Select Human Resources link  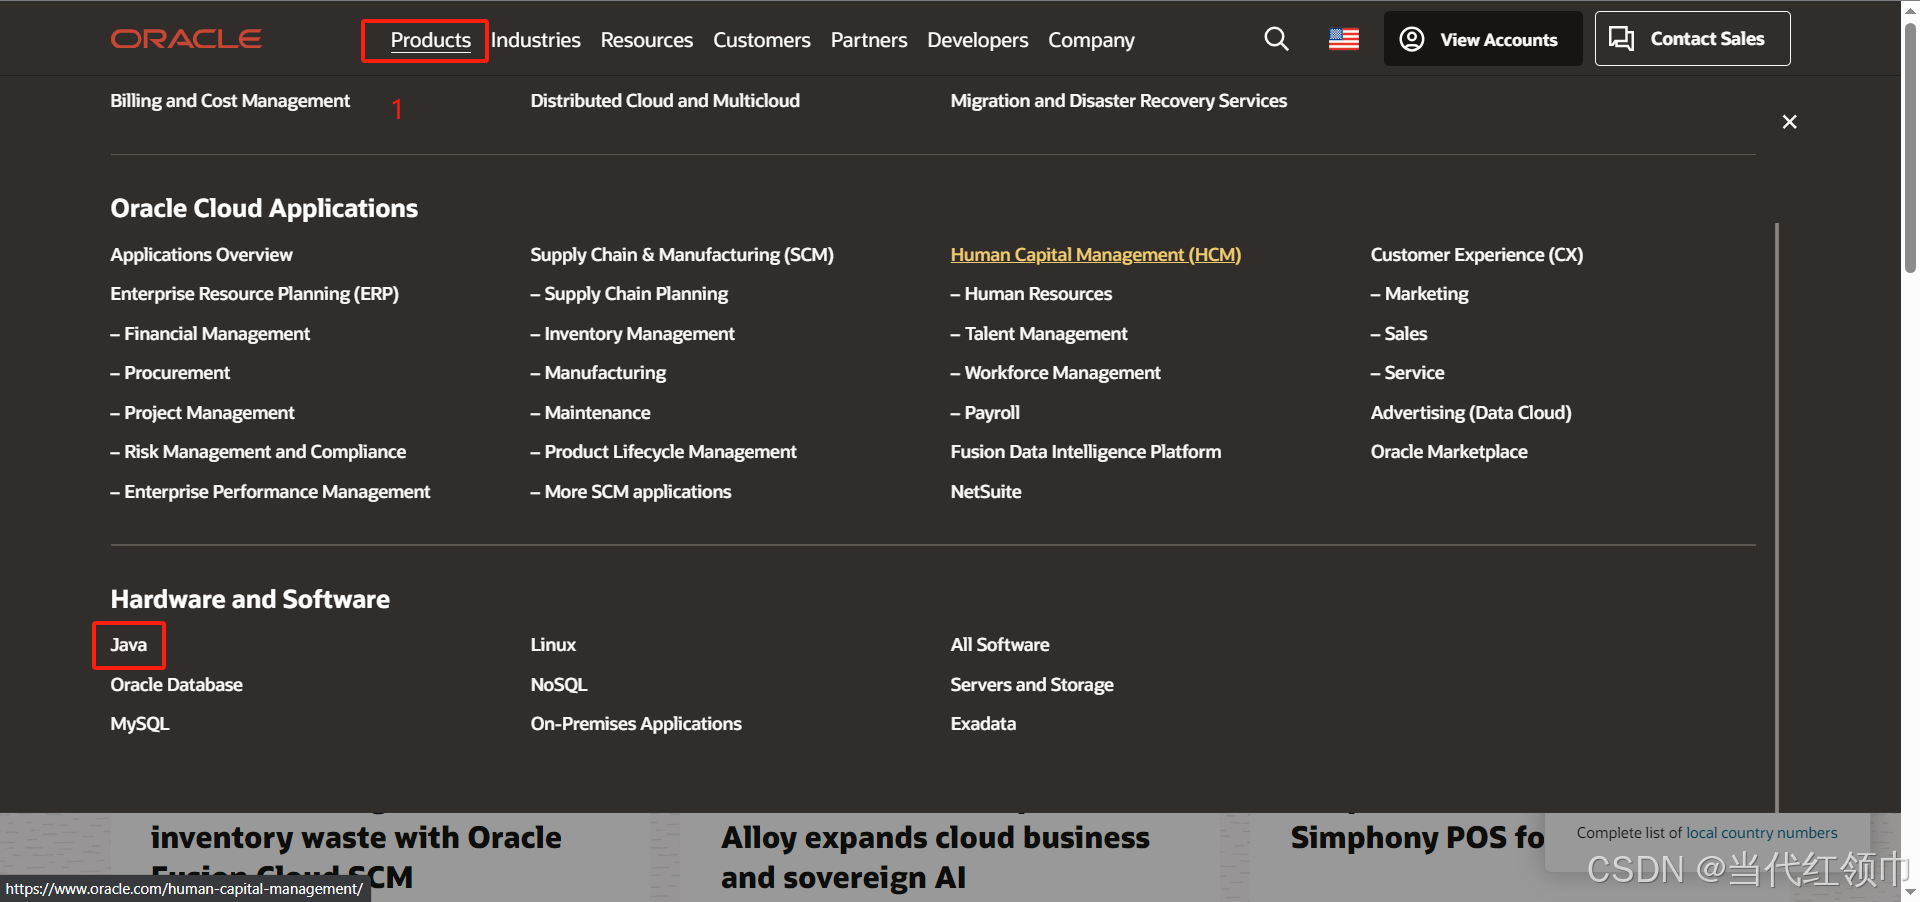click(x=1031, y=294)
